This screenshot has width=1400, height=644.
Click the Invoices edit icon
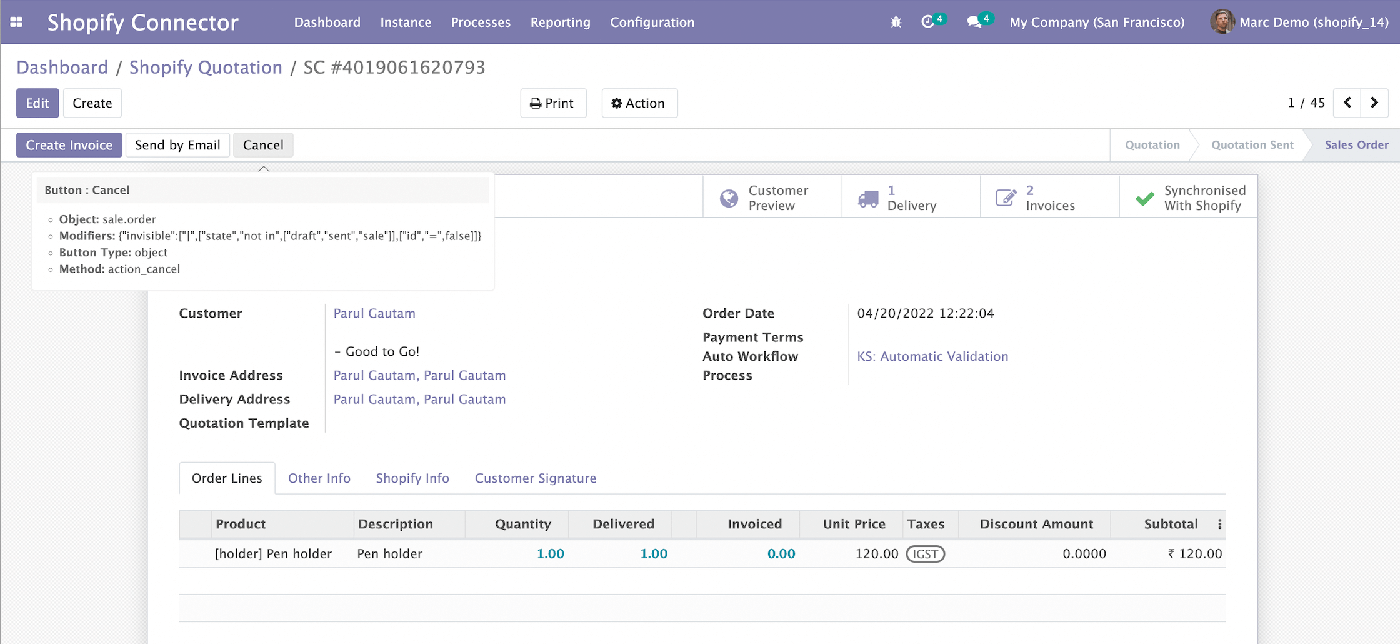[1006, 198]
